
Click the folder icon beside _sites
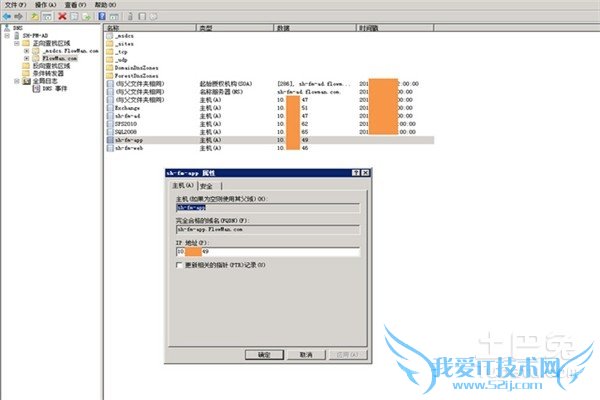(110, 44)
